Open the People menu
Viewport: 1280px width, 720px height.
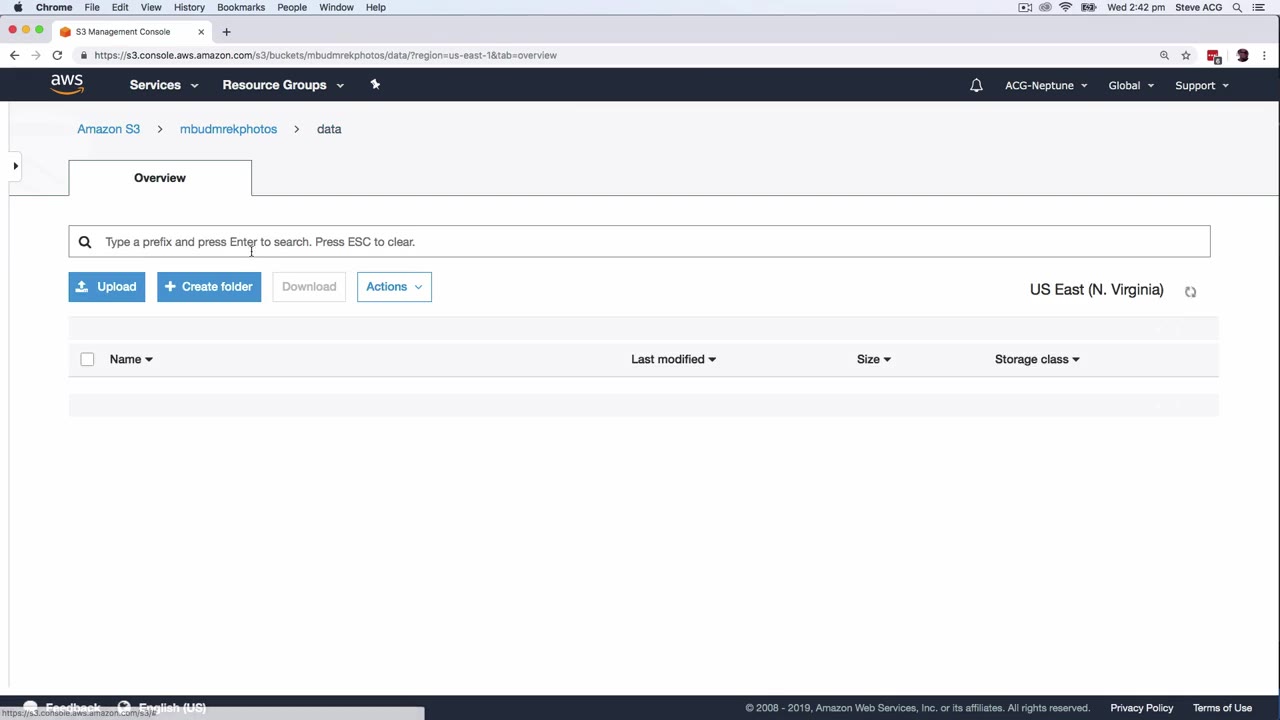[x=292, y=7]
